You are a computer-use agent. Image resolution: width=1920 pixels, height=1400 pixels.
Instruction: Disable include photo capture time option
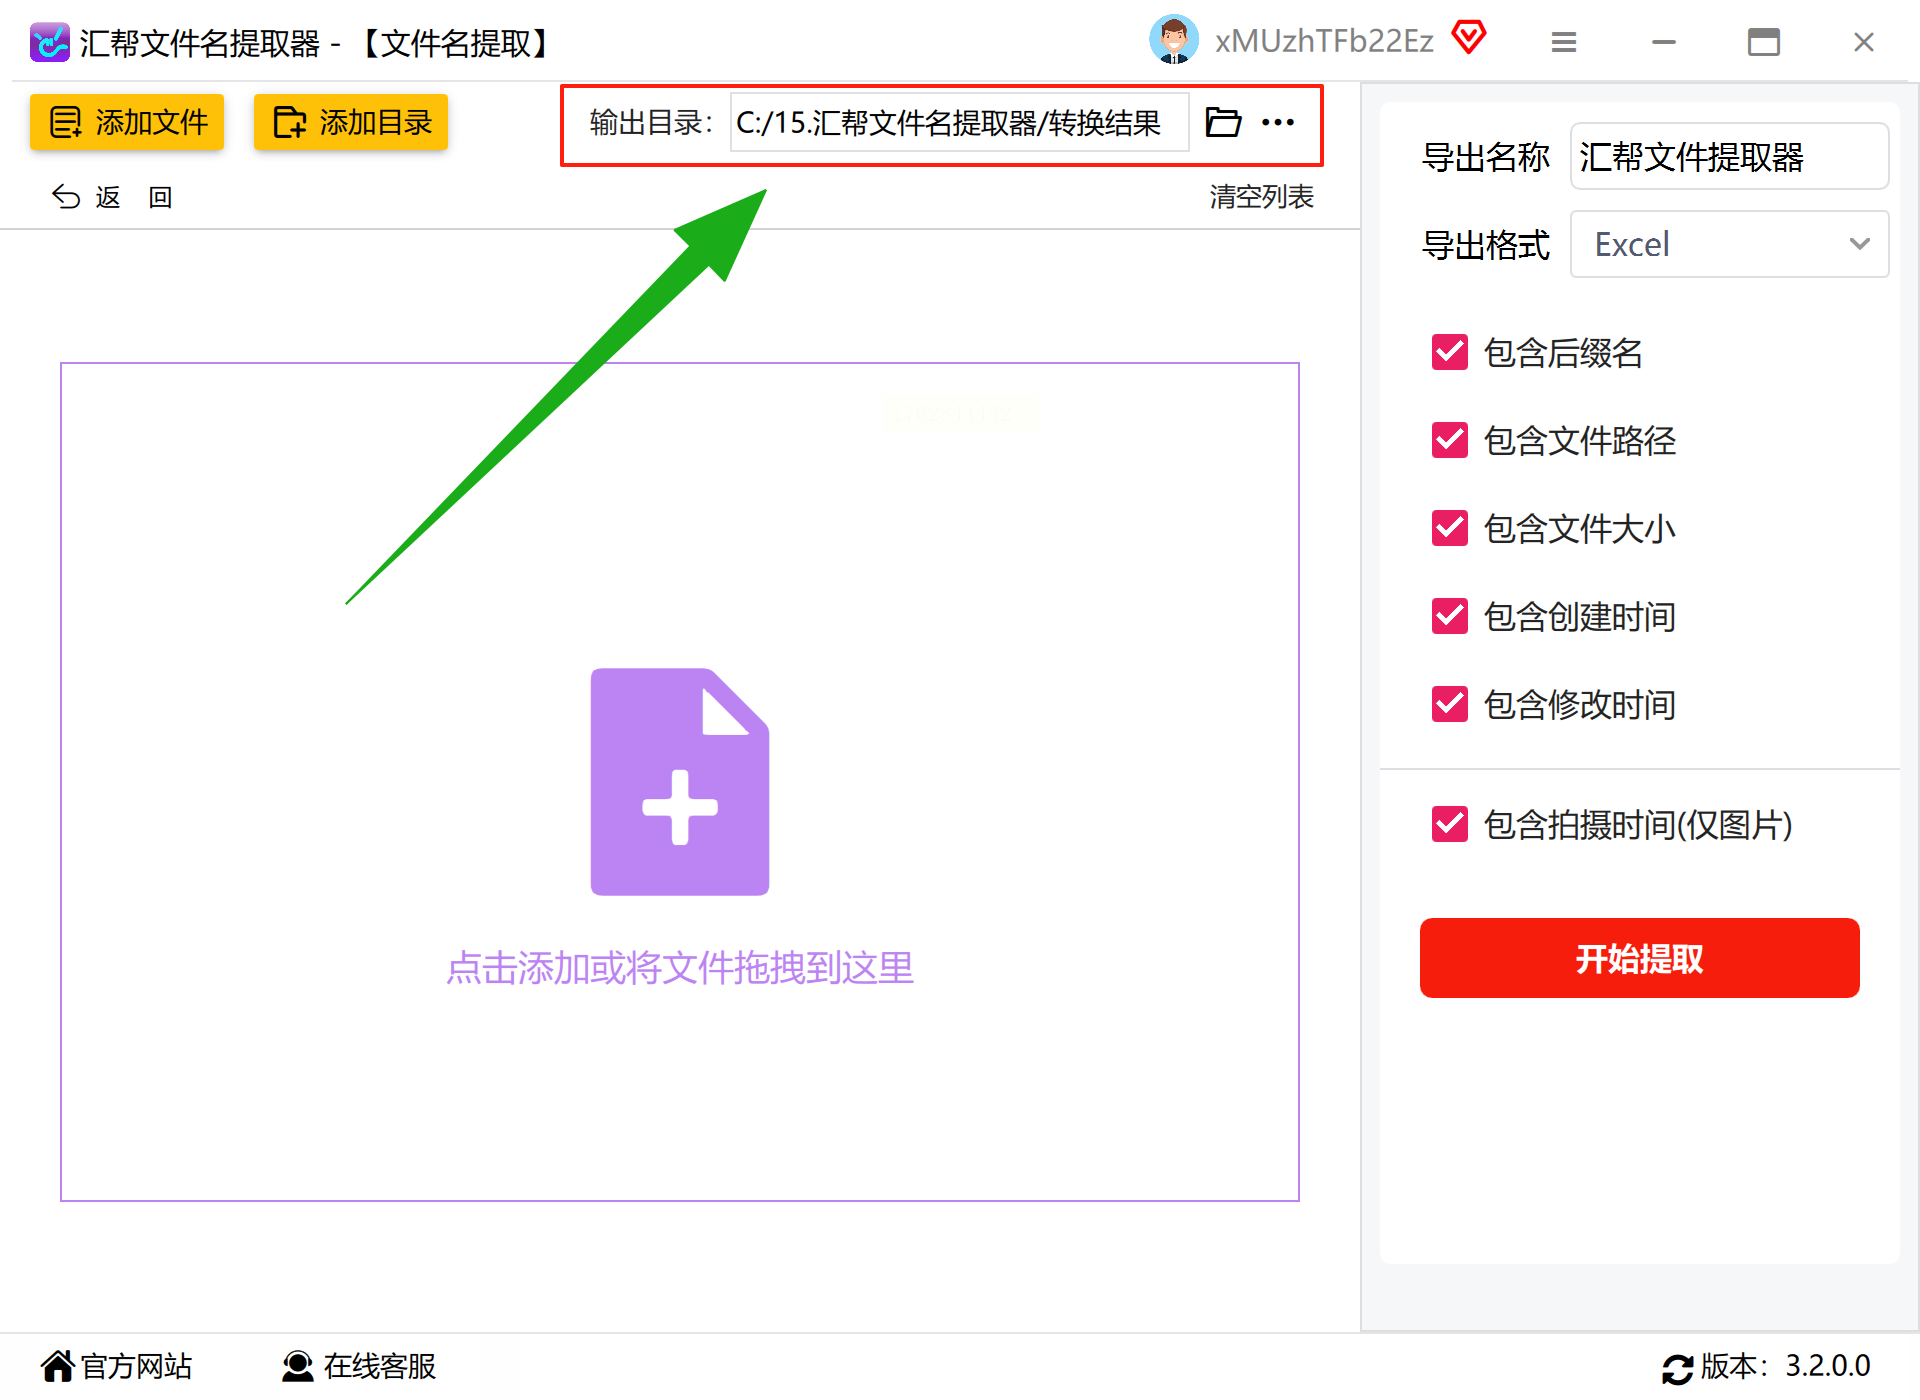pyautogui.click(x=1450, y=824)
